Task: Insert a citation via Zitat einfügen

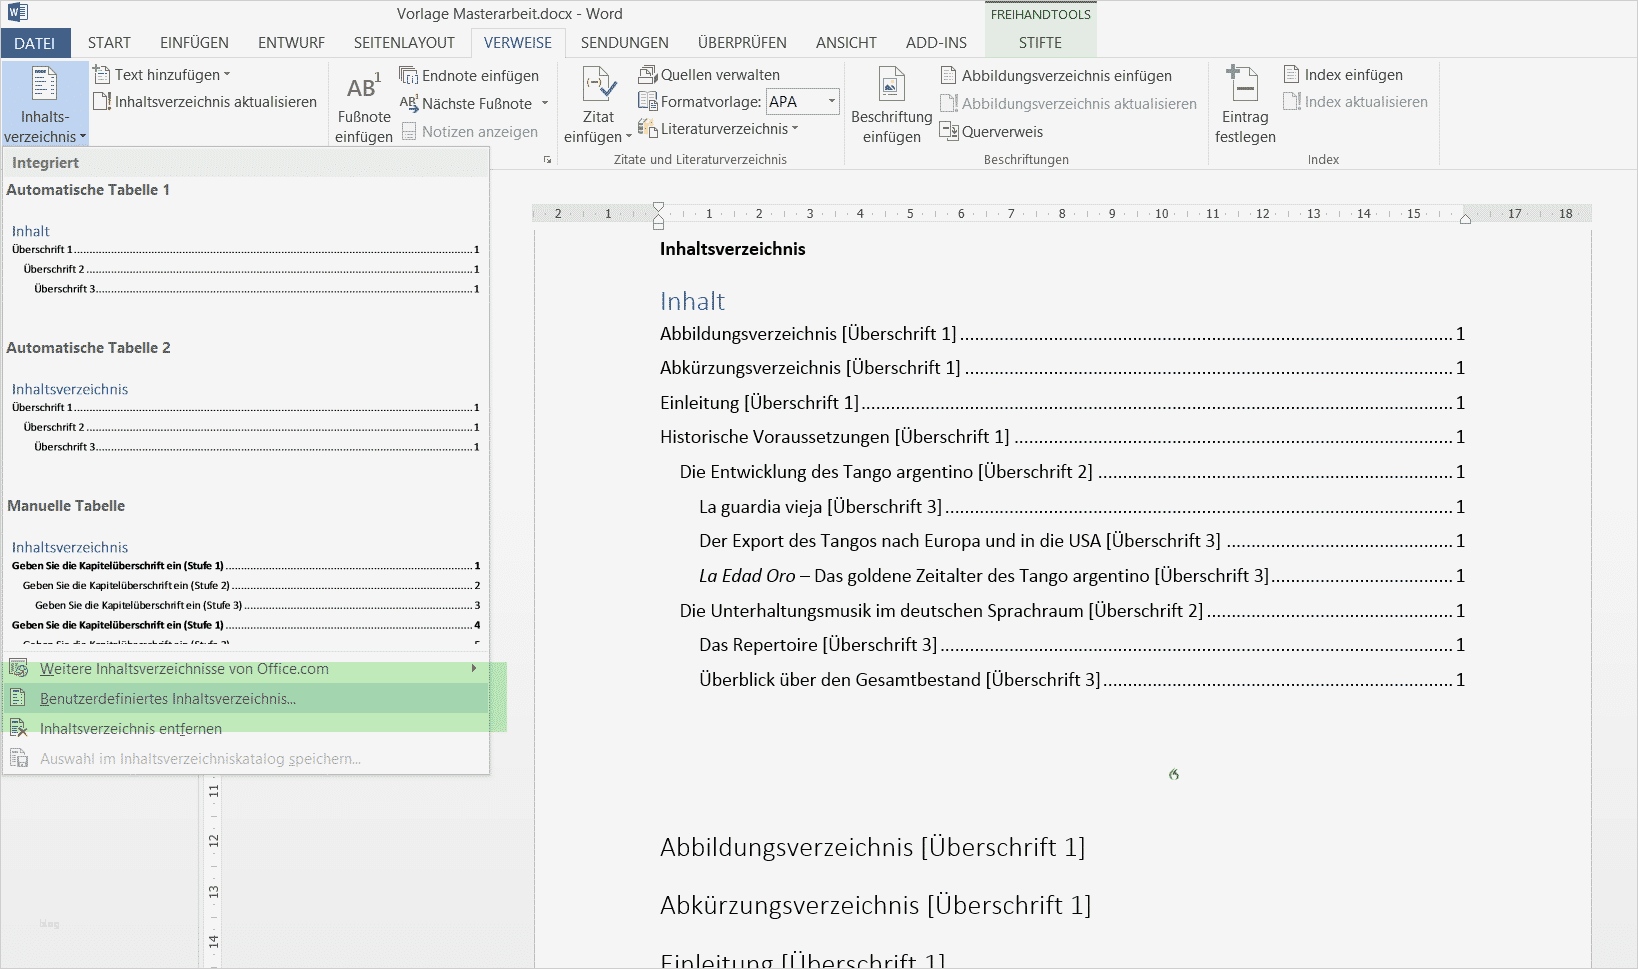Action: coord(597,104)
